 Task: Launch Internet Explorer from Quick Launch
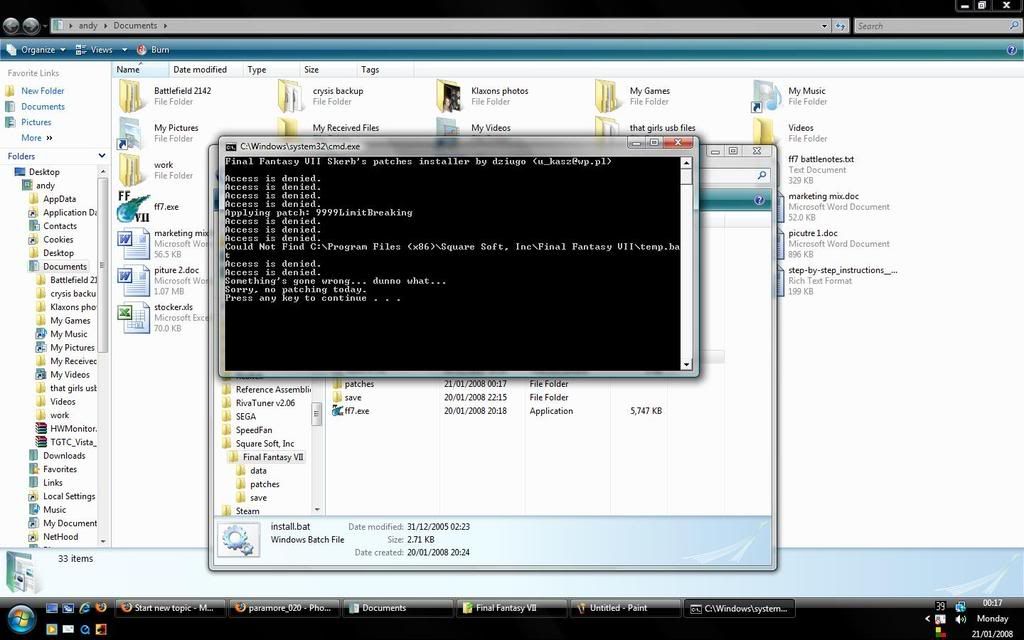84,607
